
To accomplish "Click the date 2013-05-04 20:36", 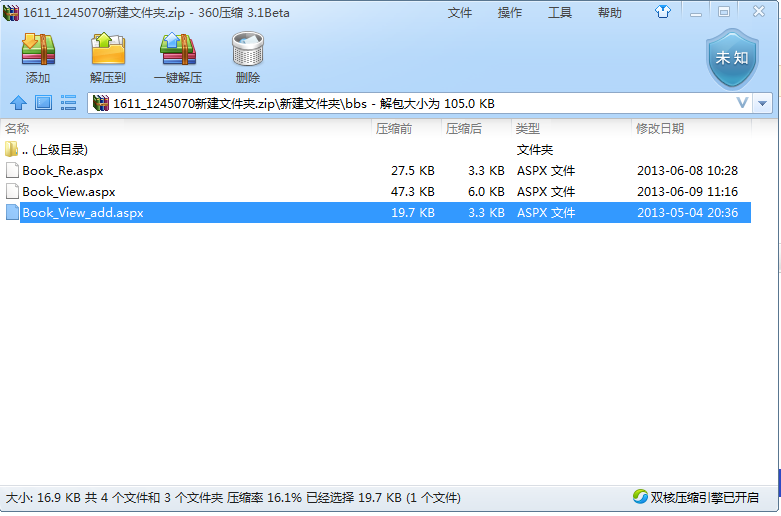I will (x=687, y=212).
